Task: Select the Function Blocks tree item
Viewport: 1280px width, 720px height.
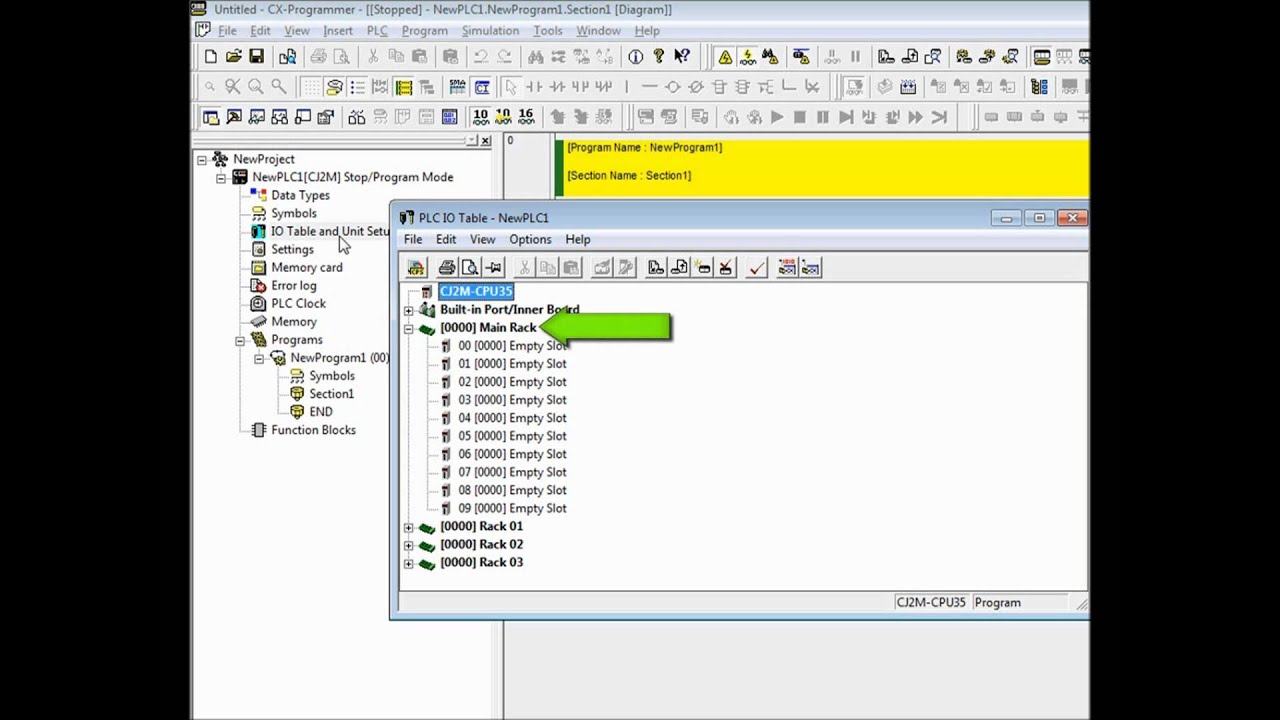Action: [313, 430]
